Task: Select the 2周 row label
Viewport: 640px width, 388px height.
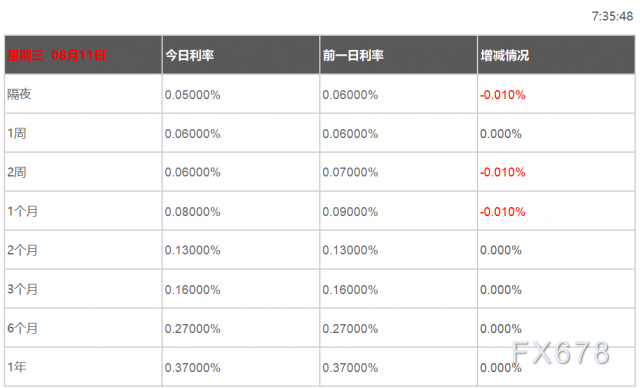Action: click(x=17, y=172)
